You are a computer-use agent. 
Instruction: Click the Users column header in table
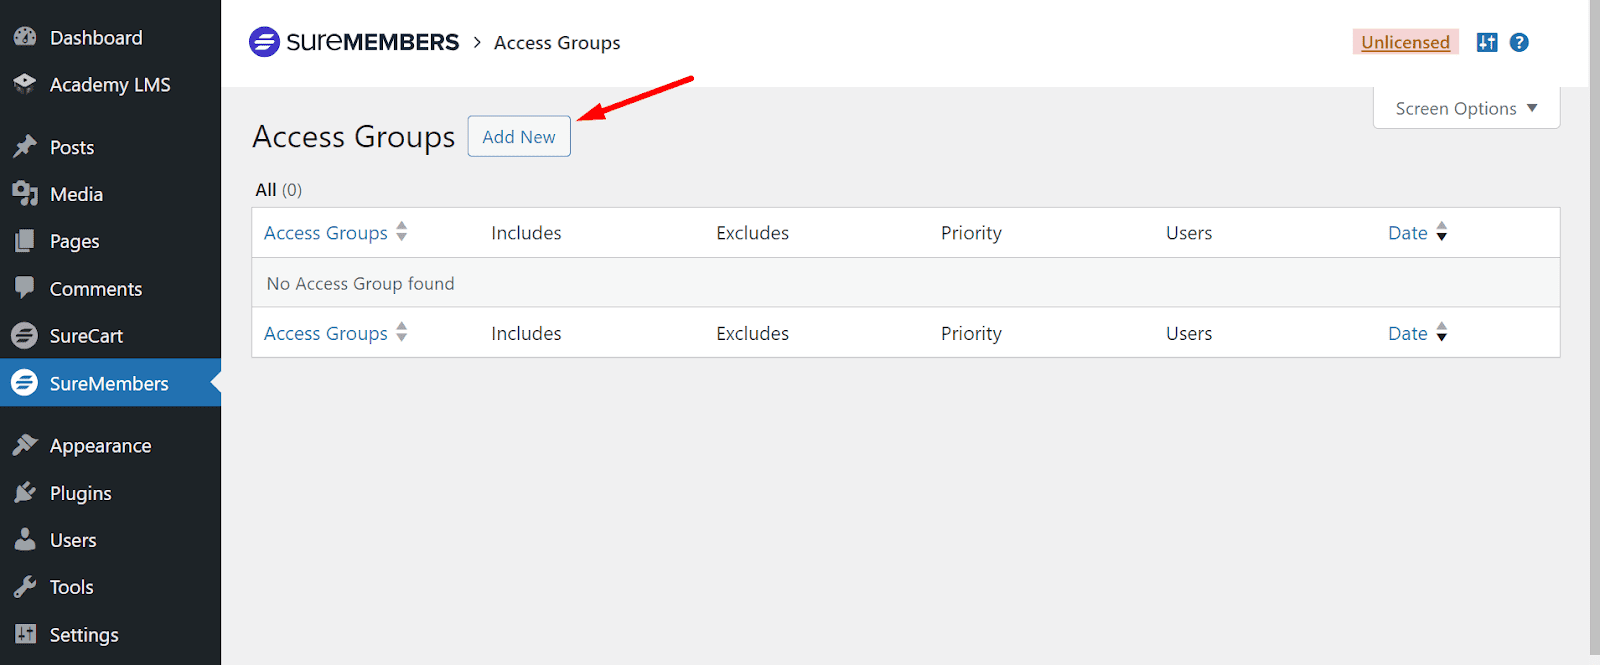tap(1189, 233)
